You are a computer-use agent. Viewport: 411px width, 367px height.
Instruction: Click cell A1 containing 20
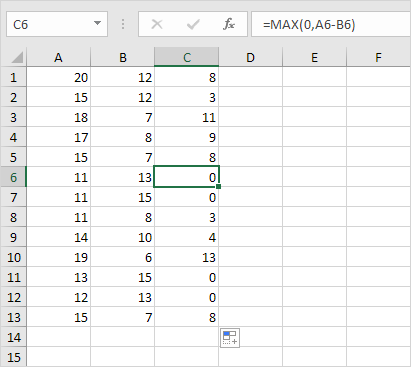pos(58,77)
